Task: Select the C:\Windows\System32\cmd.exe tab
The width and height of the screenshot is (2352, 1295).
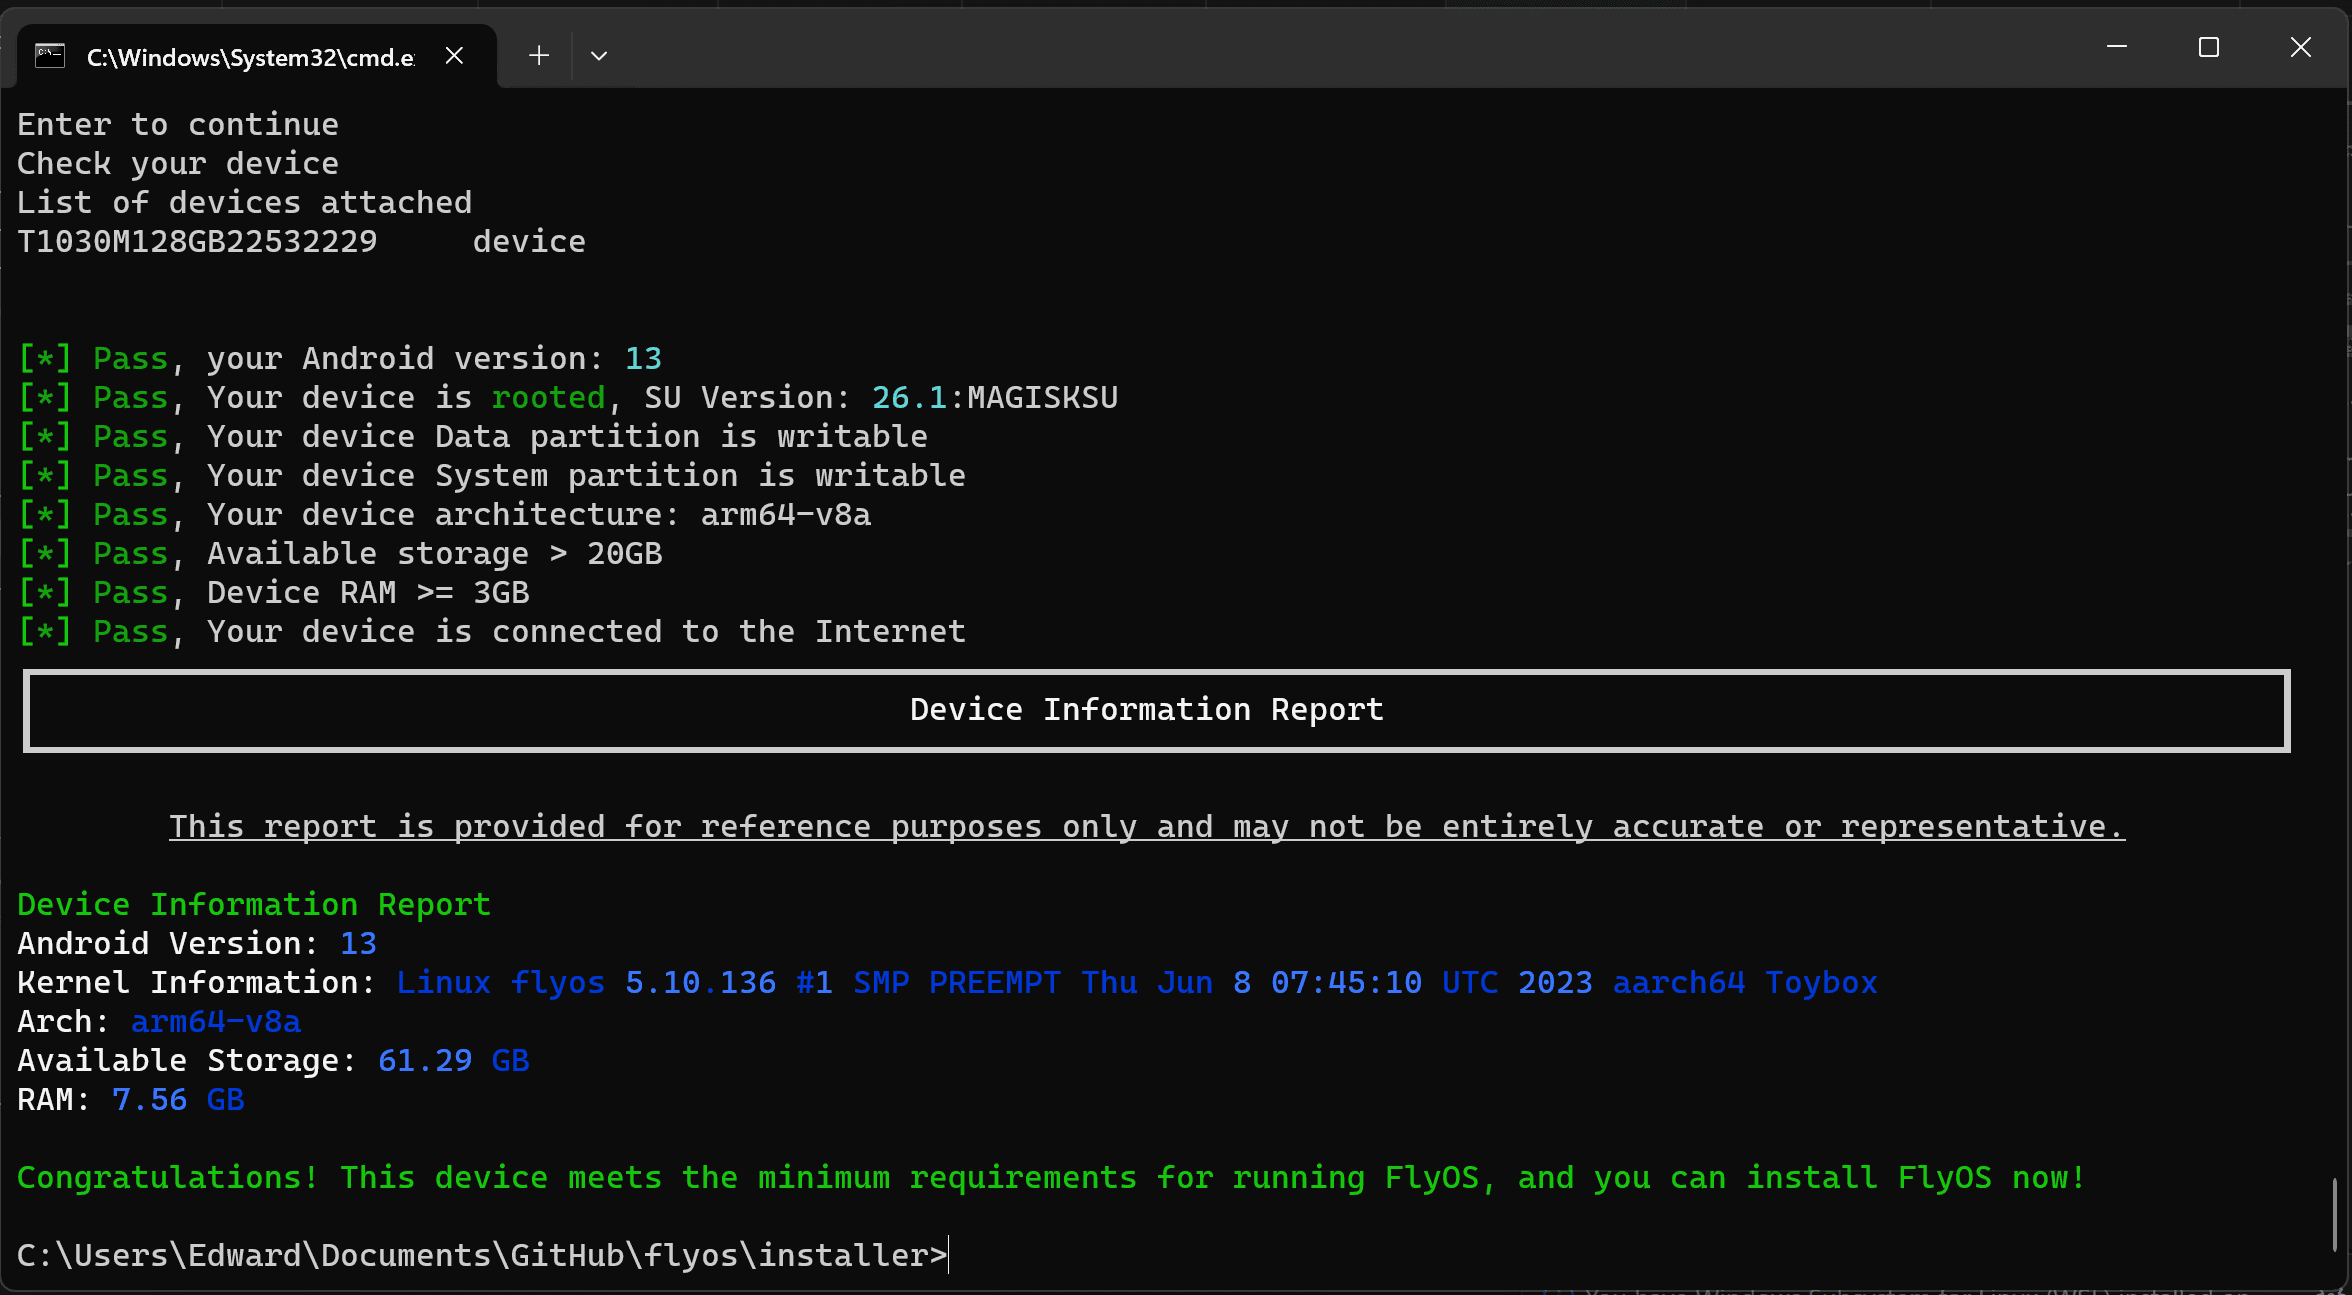Action: pos(256,56)
